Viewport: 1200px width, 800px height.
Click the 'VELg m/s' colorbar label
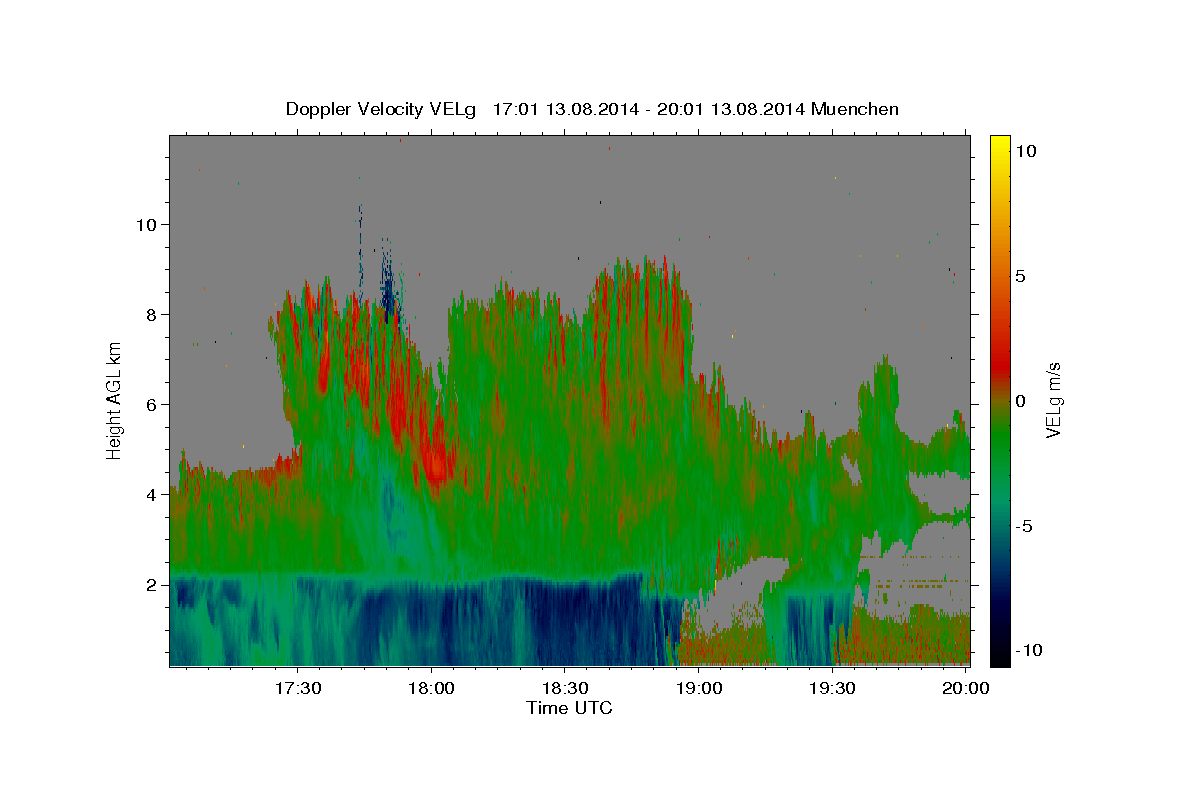pos(1052,400)
